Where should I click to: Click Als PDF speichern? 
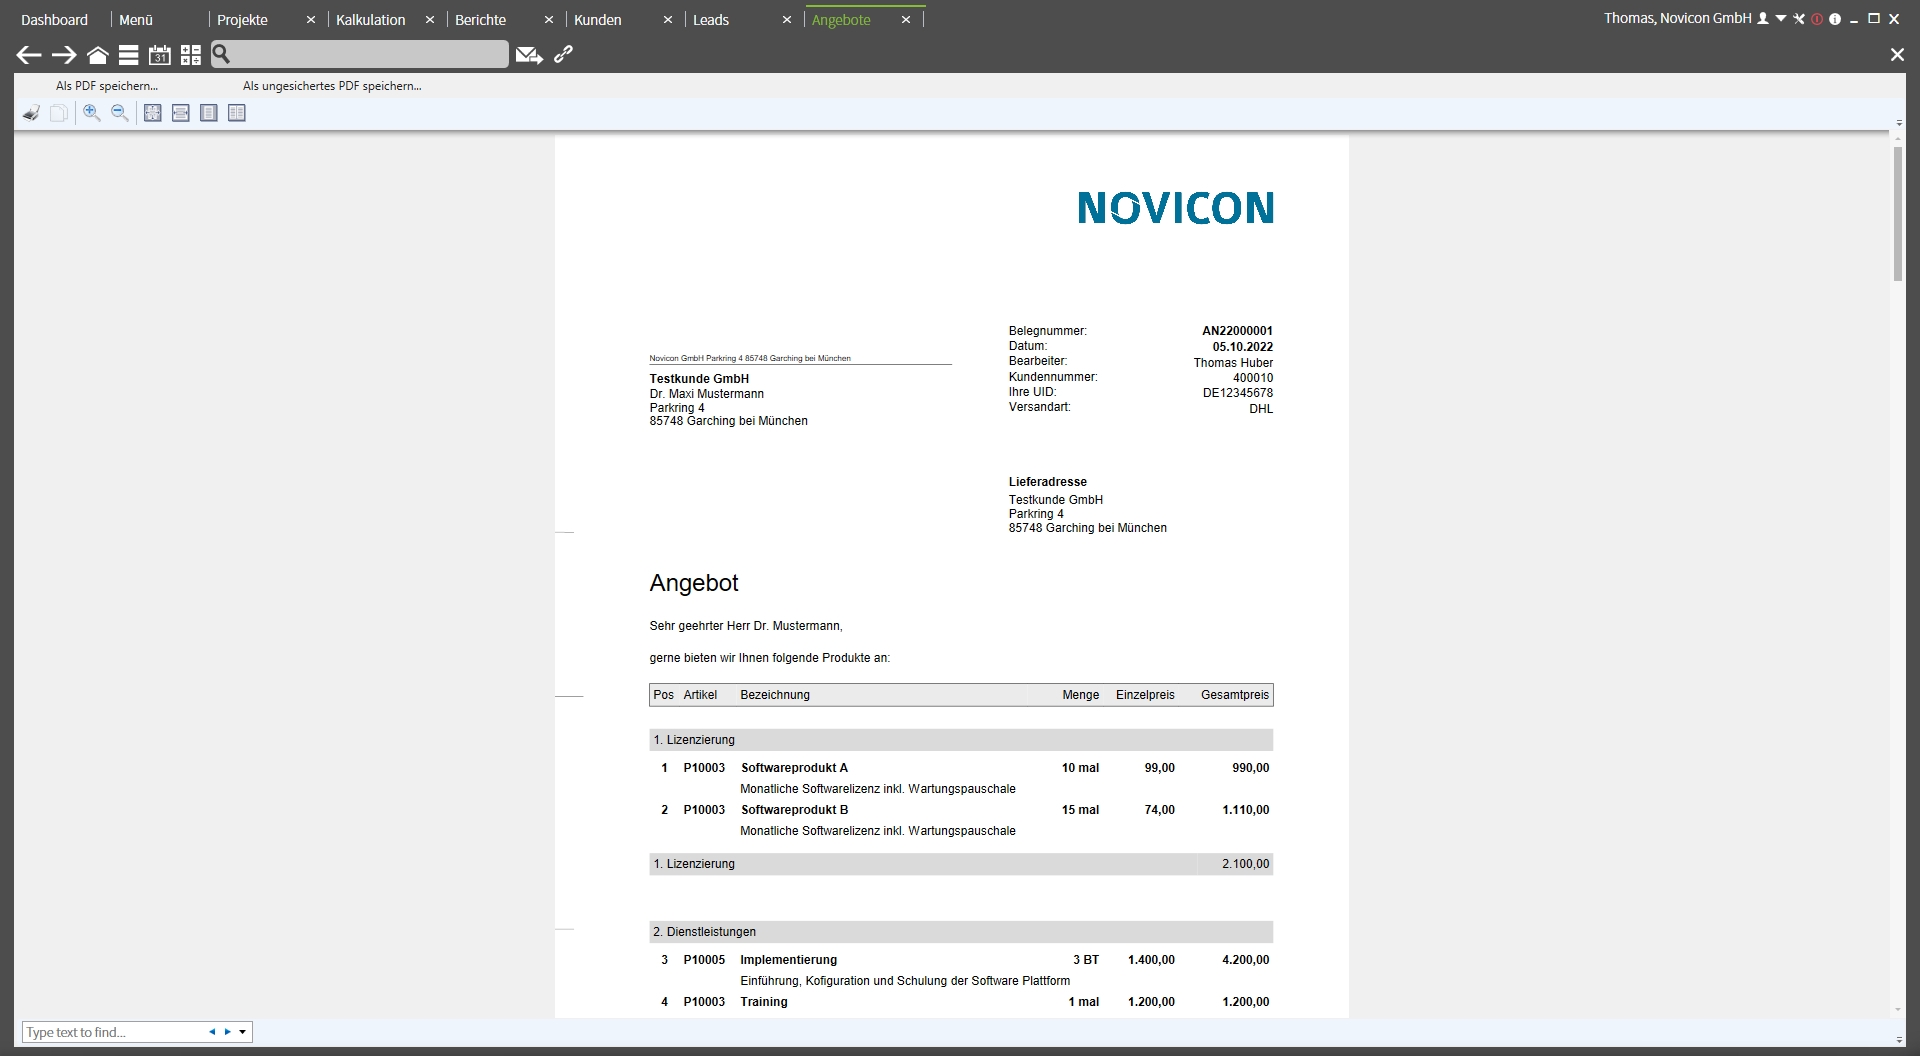click(x=107, y=86)
